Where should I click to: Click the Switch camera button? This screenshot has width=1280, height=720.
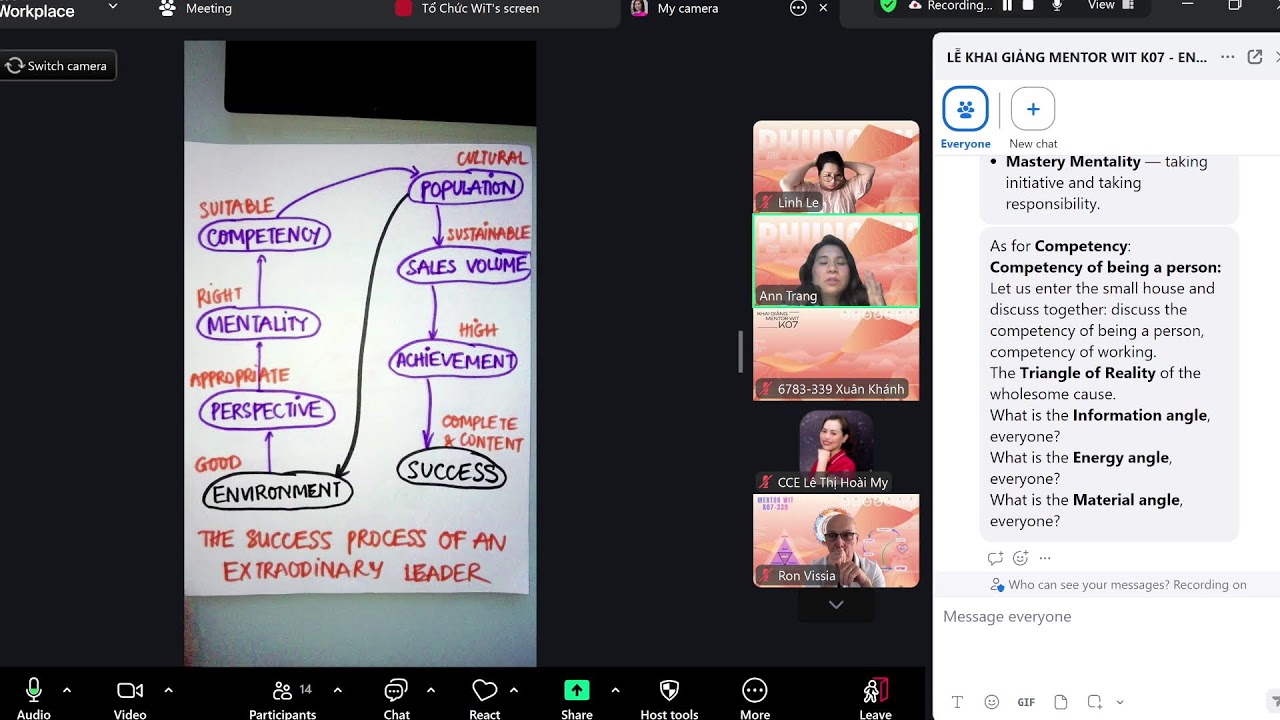point(58,66)
